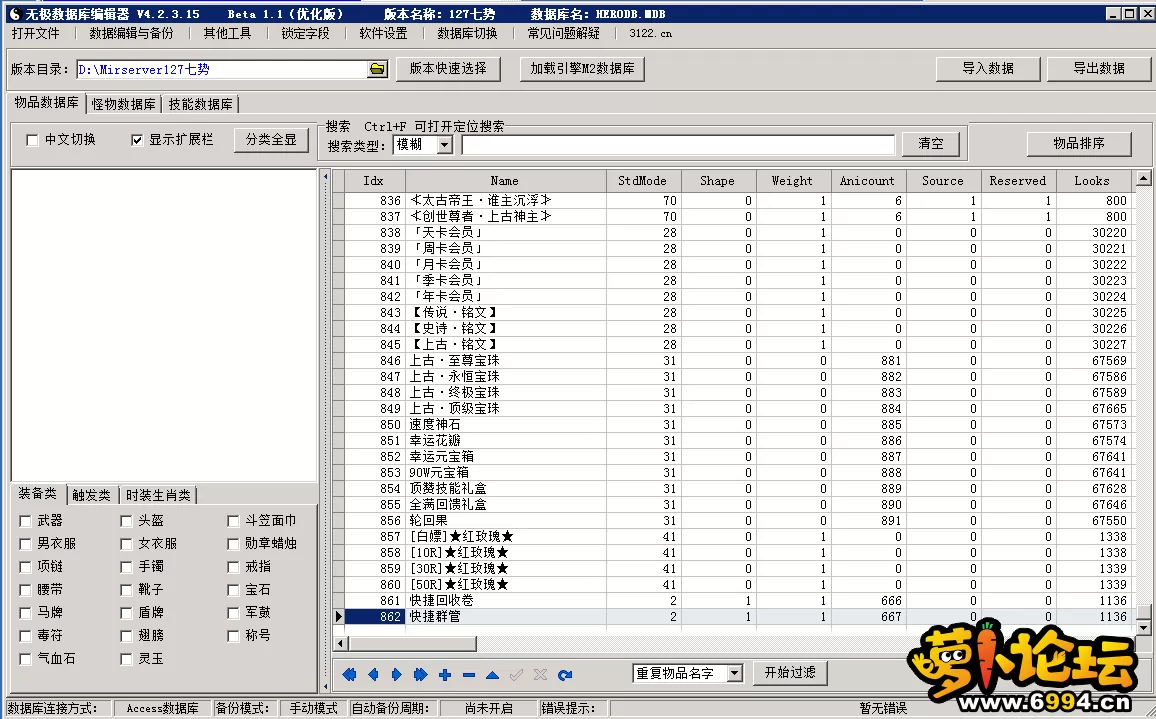Collapse left panel using splitter arrow at top
Image resolution: width=1156 pixels, height=719 pixels.
325,177
